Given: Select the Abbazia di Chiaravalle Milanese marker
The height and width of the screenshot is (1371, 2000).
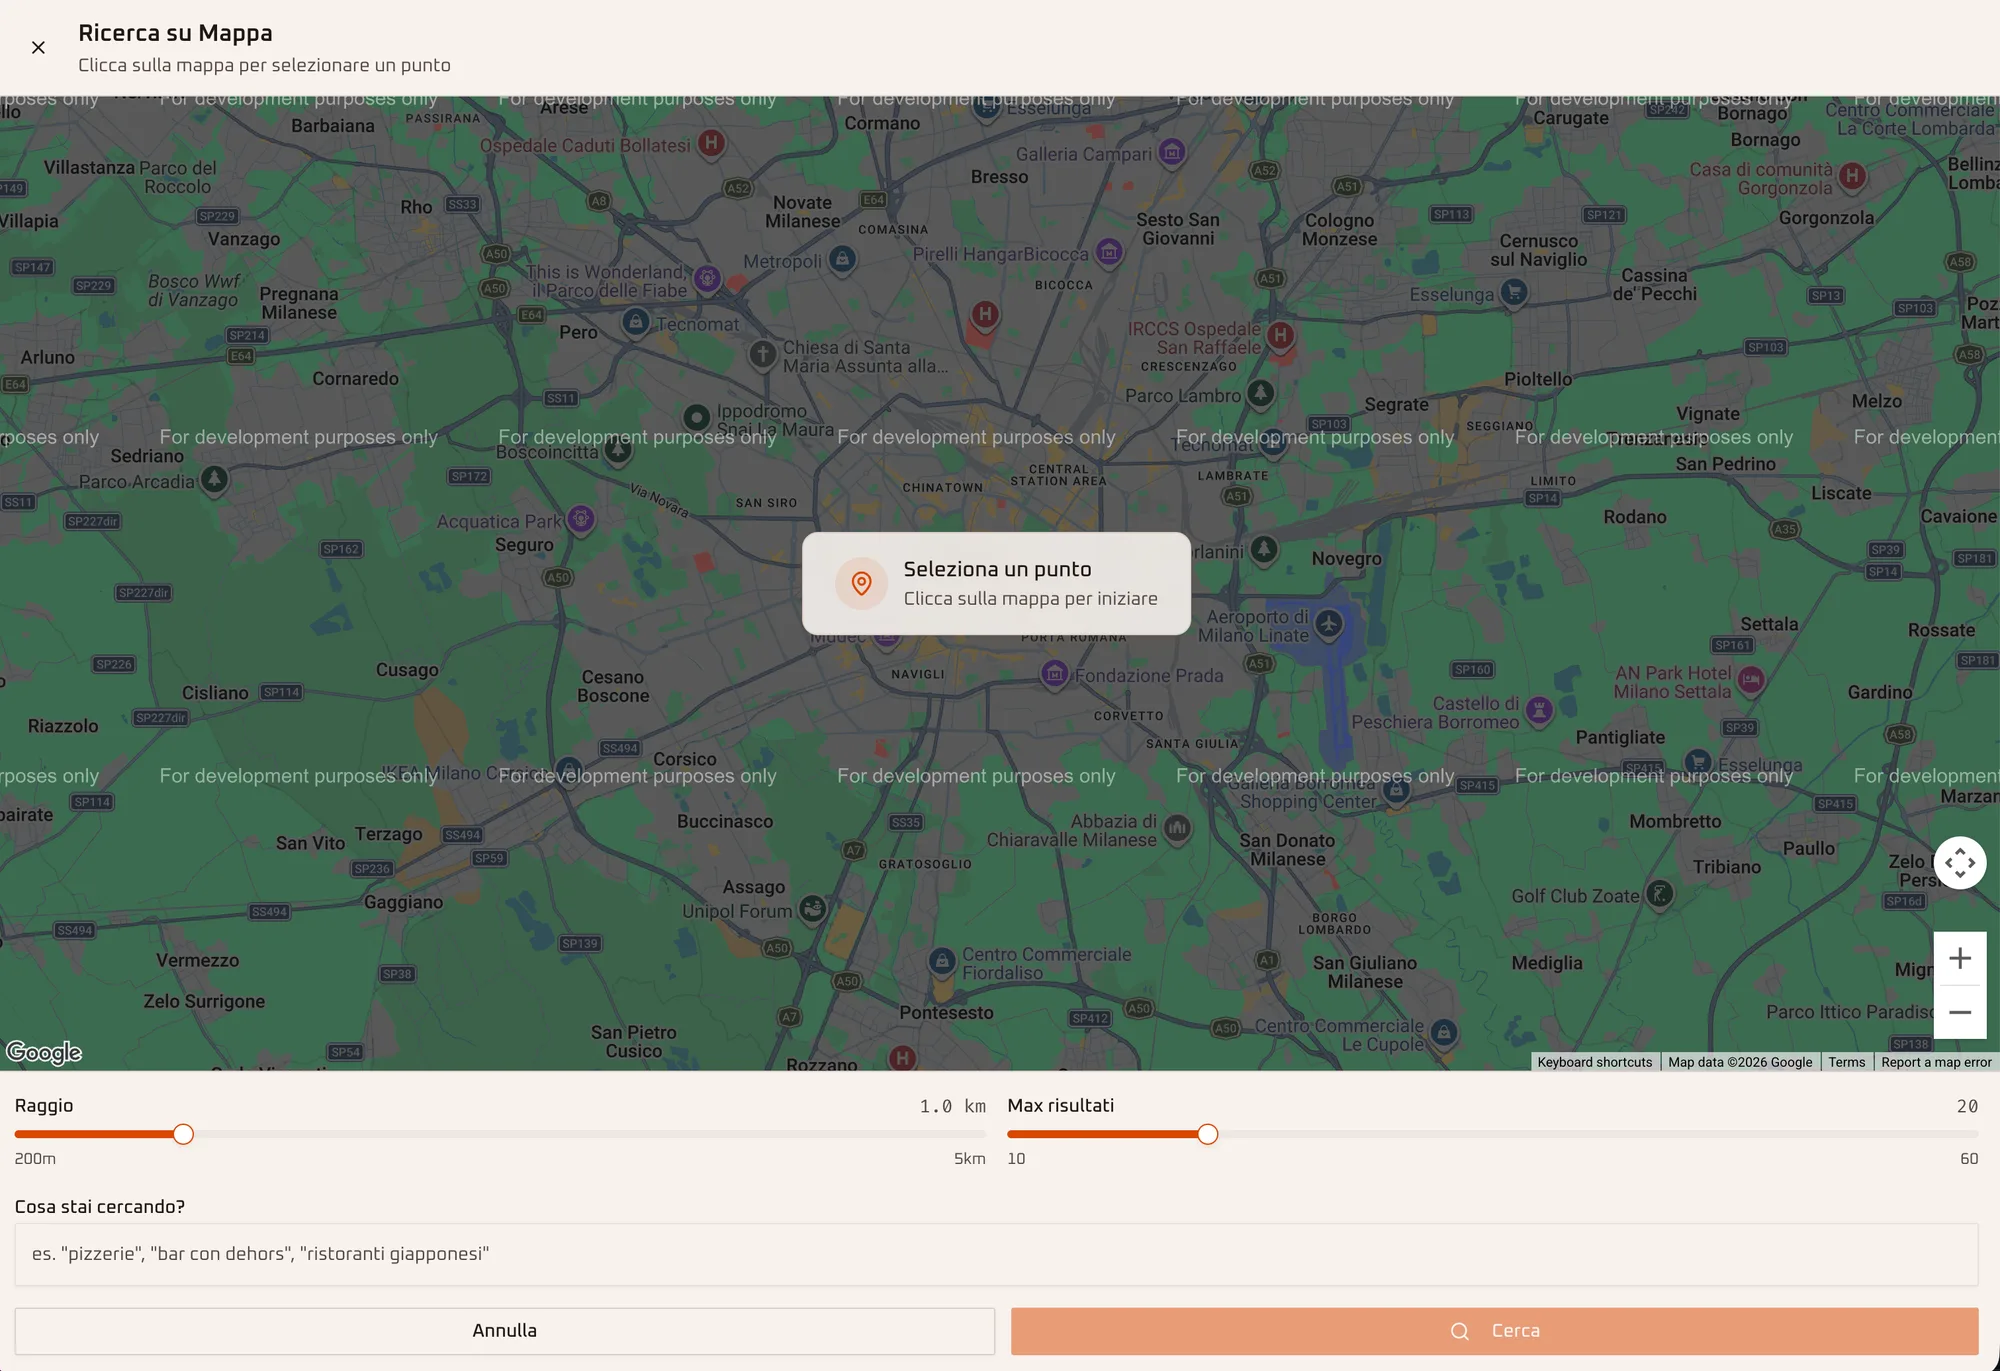Looking at the screenshot, I should [x=1177, y=828].
